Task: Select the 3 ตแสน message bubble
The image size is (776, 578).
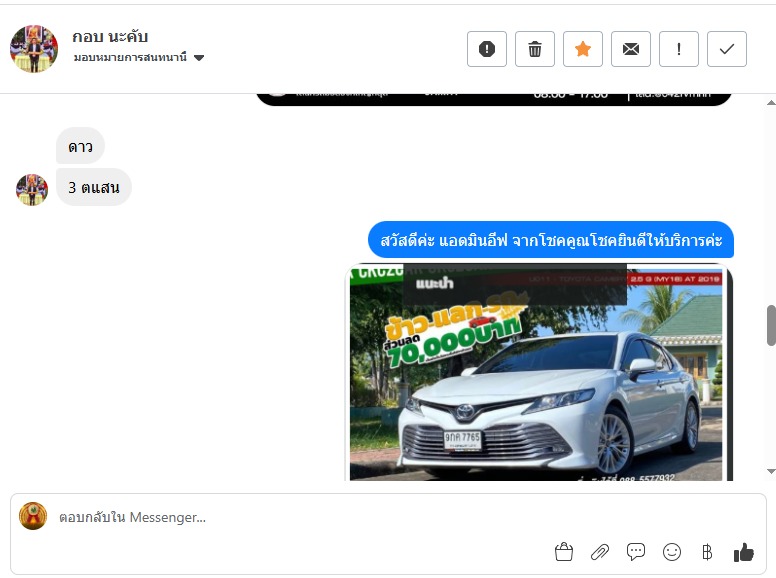Action: (94, 187)
